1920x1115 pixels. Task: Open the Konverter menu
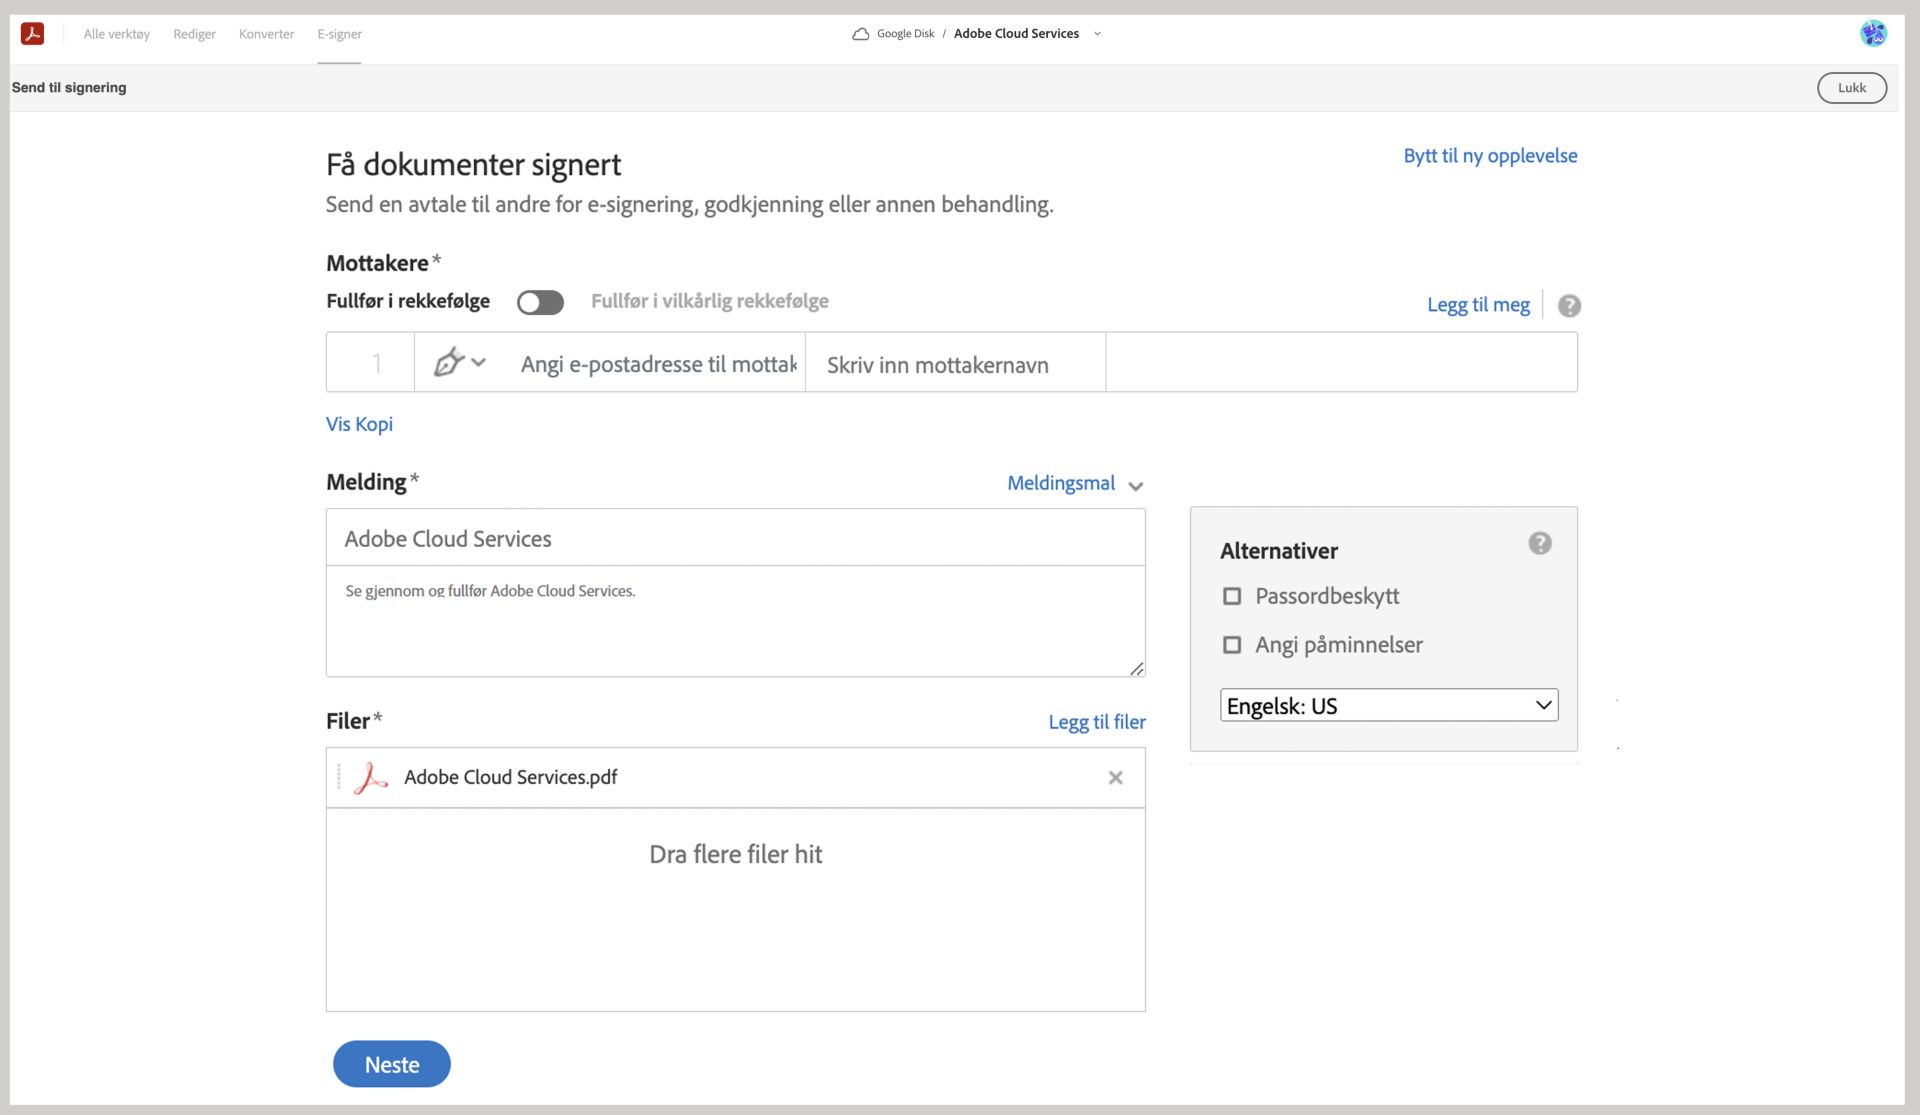point(266,34)
